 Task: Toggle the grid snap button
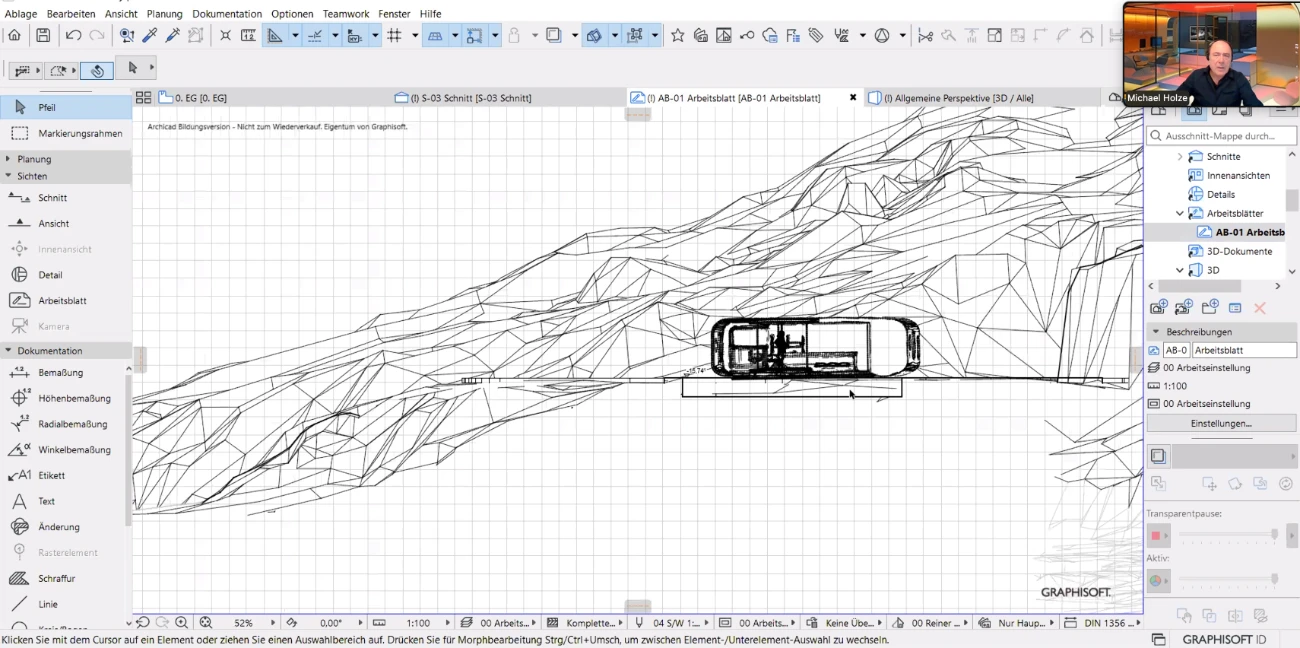(394, 36)
